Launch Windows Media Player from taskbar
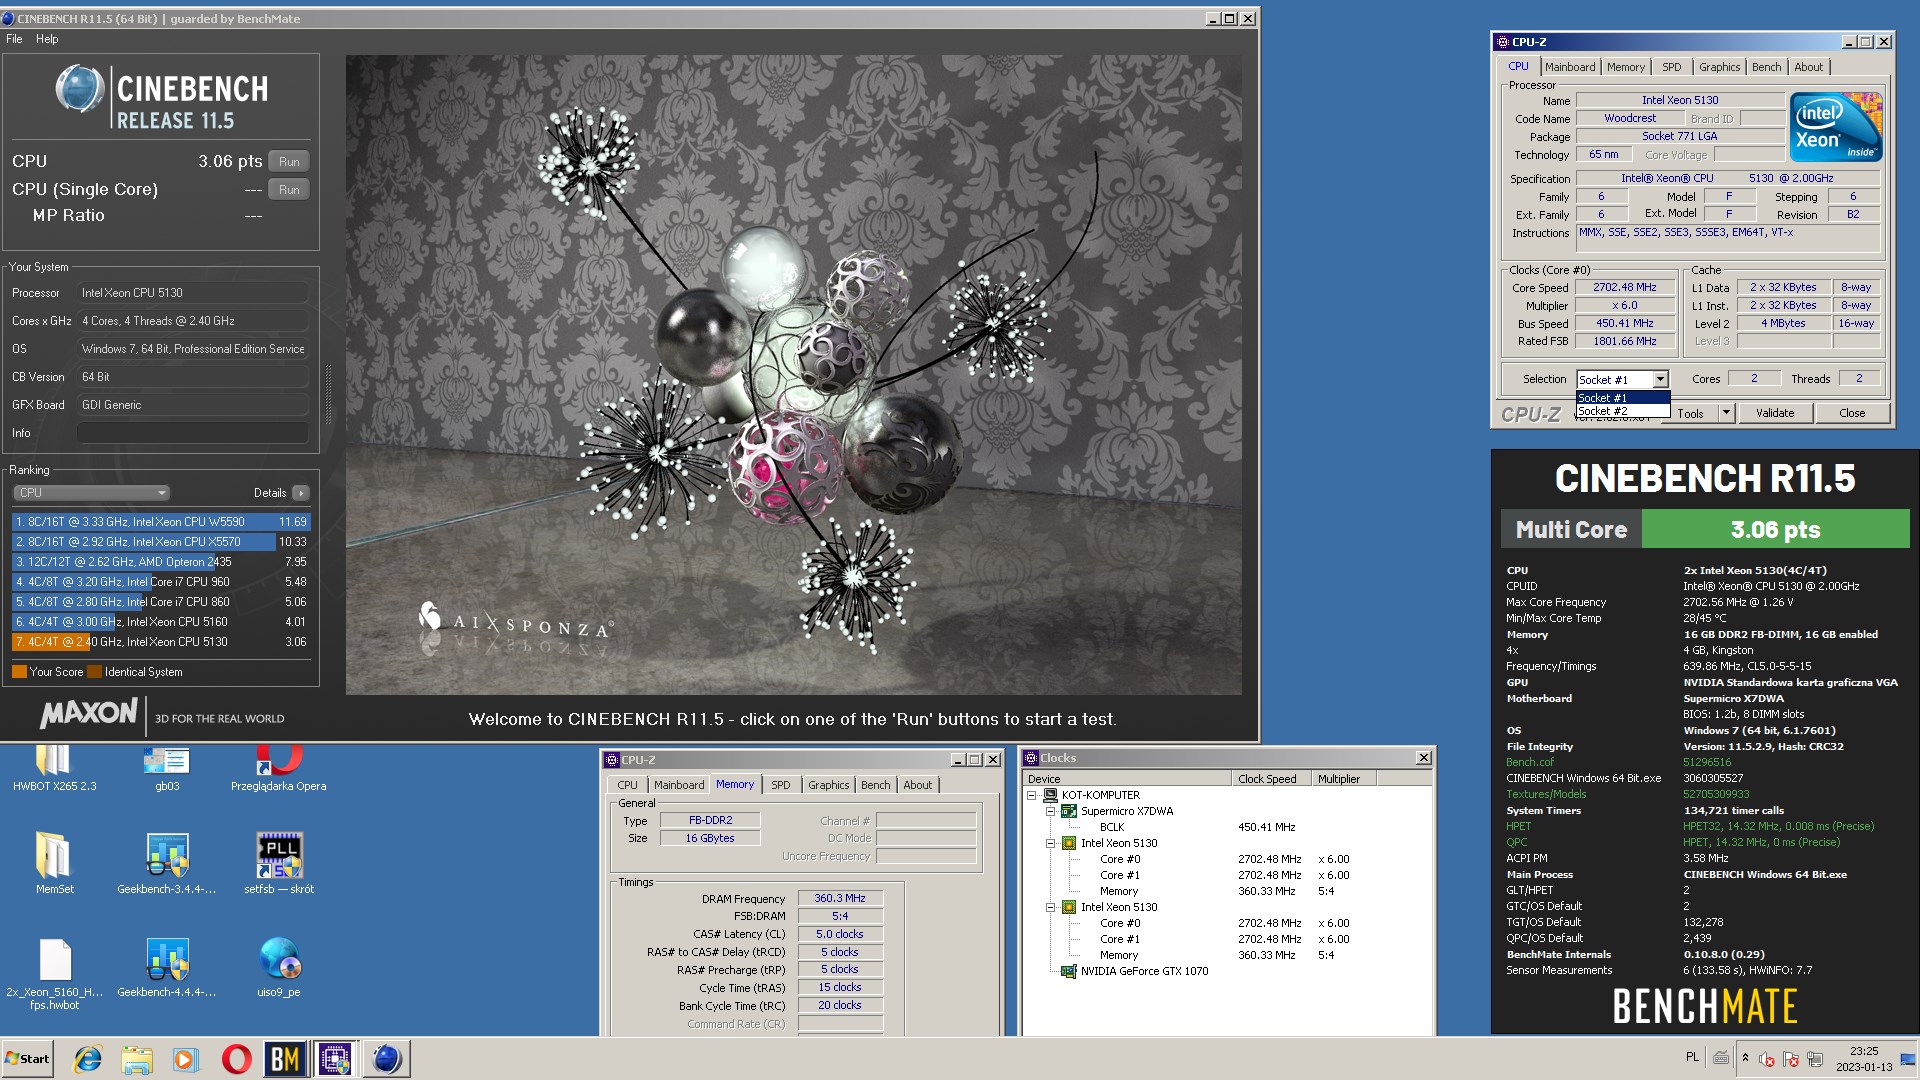The image size is (1920, 1080). tap(186, 1059)
